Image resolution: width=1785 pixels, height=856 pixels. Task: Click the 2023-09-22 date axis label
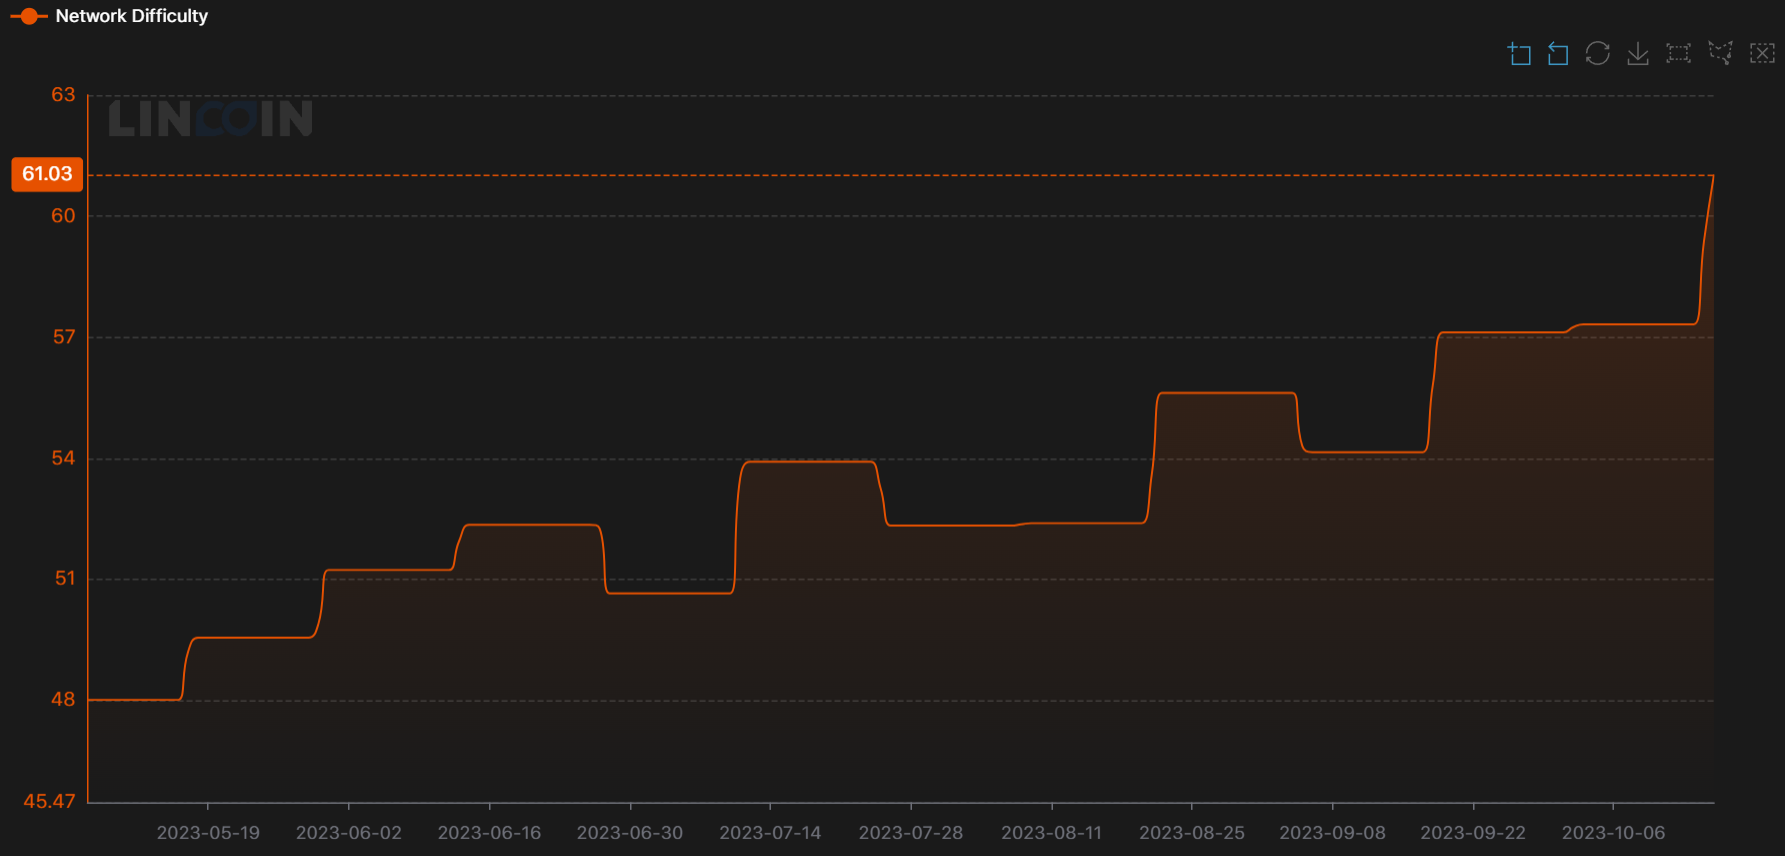click(x=1473, y=833)
